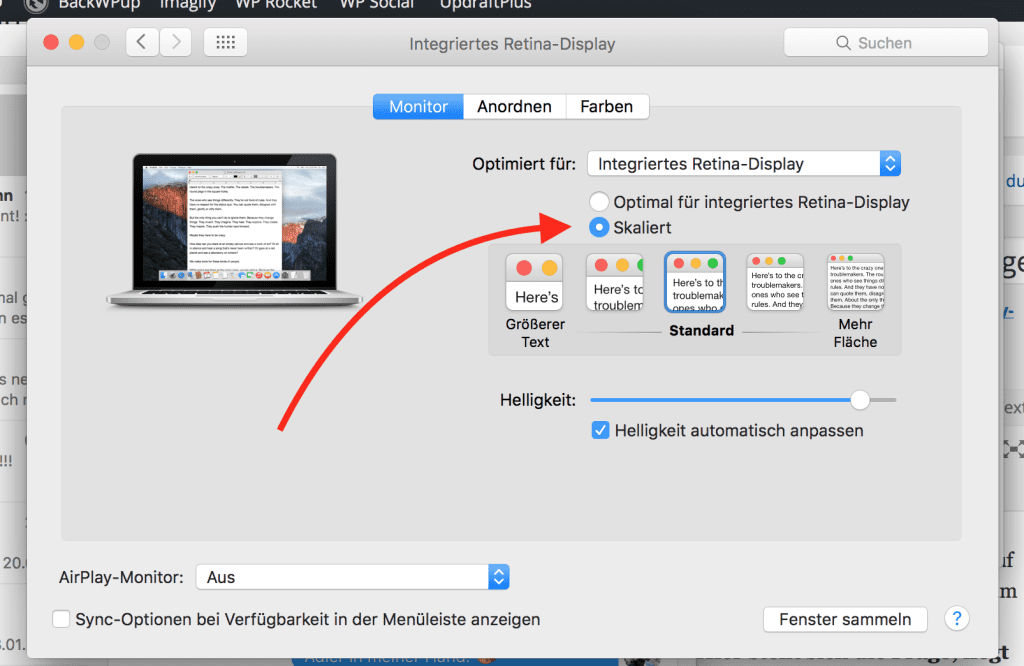Select the Standard scaling thumbnail
The image size is (1024, 666).
(x=694, y=282)
